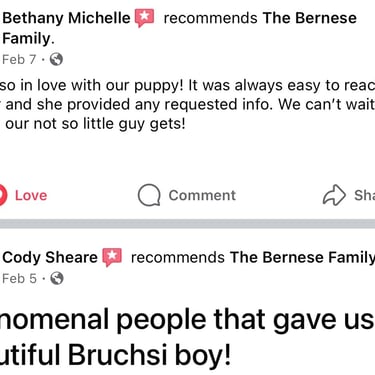Click the Comment speech bubble icon

tap(149, 195)
